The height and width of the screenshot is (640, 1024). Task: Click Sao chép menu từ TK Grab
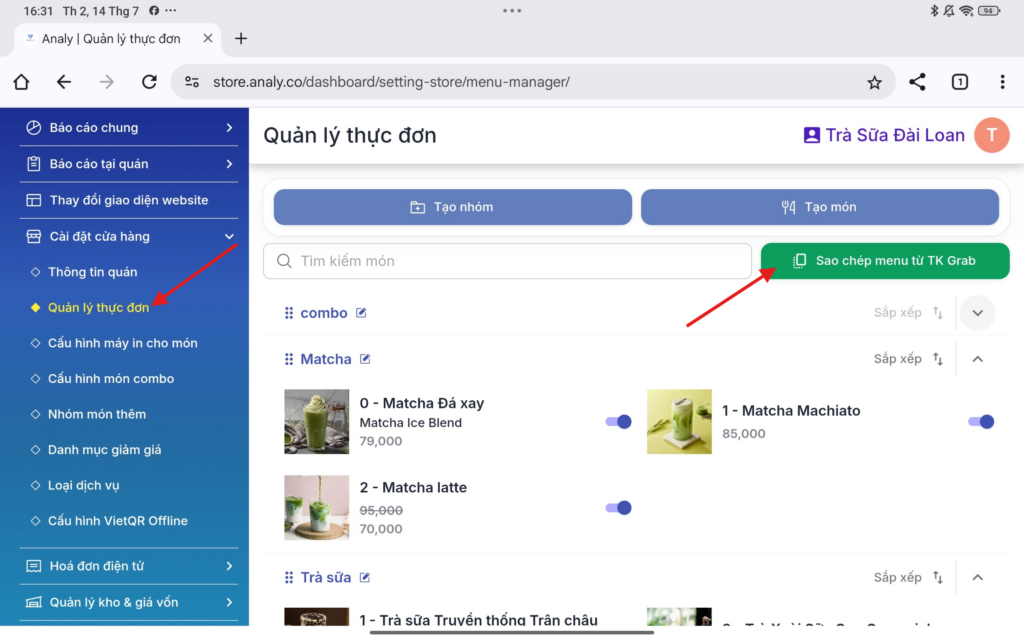[x=885, y=261]
